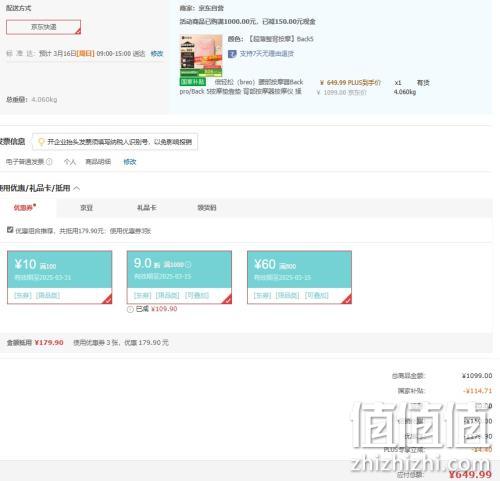Click the green 国家补贴 badge

pos(193,82)
